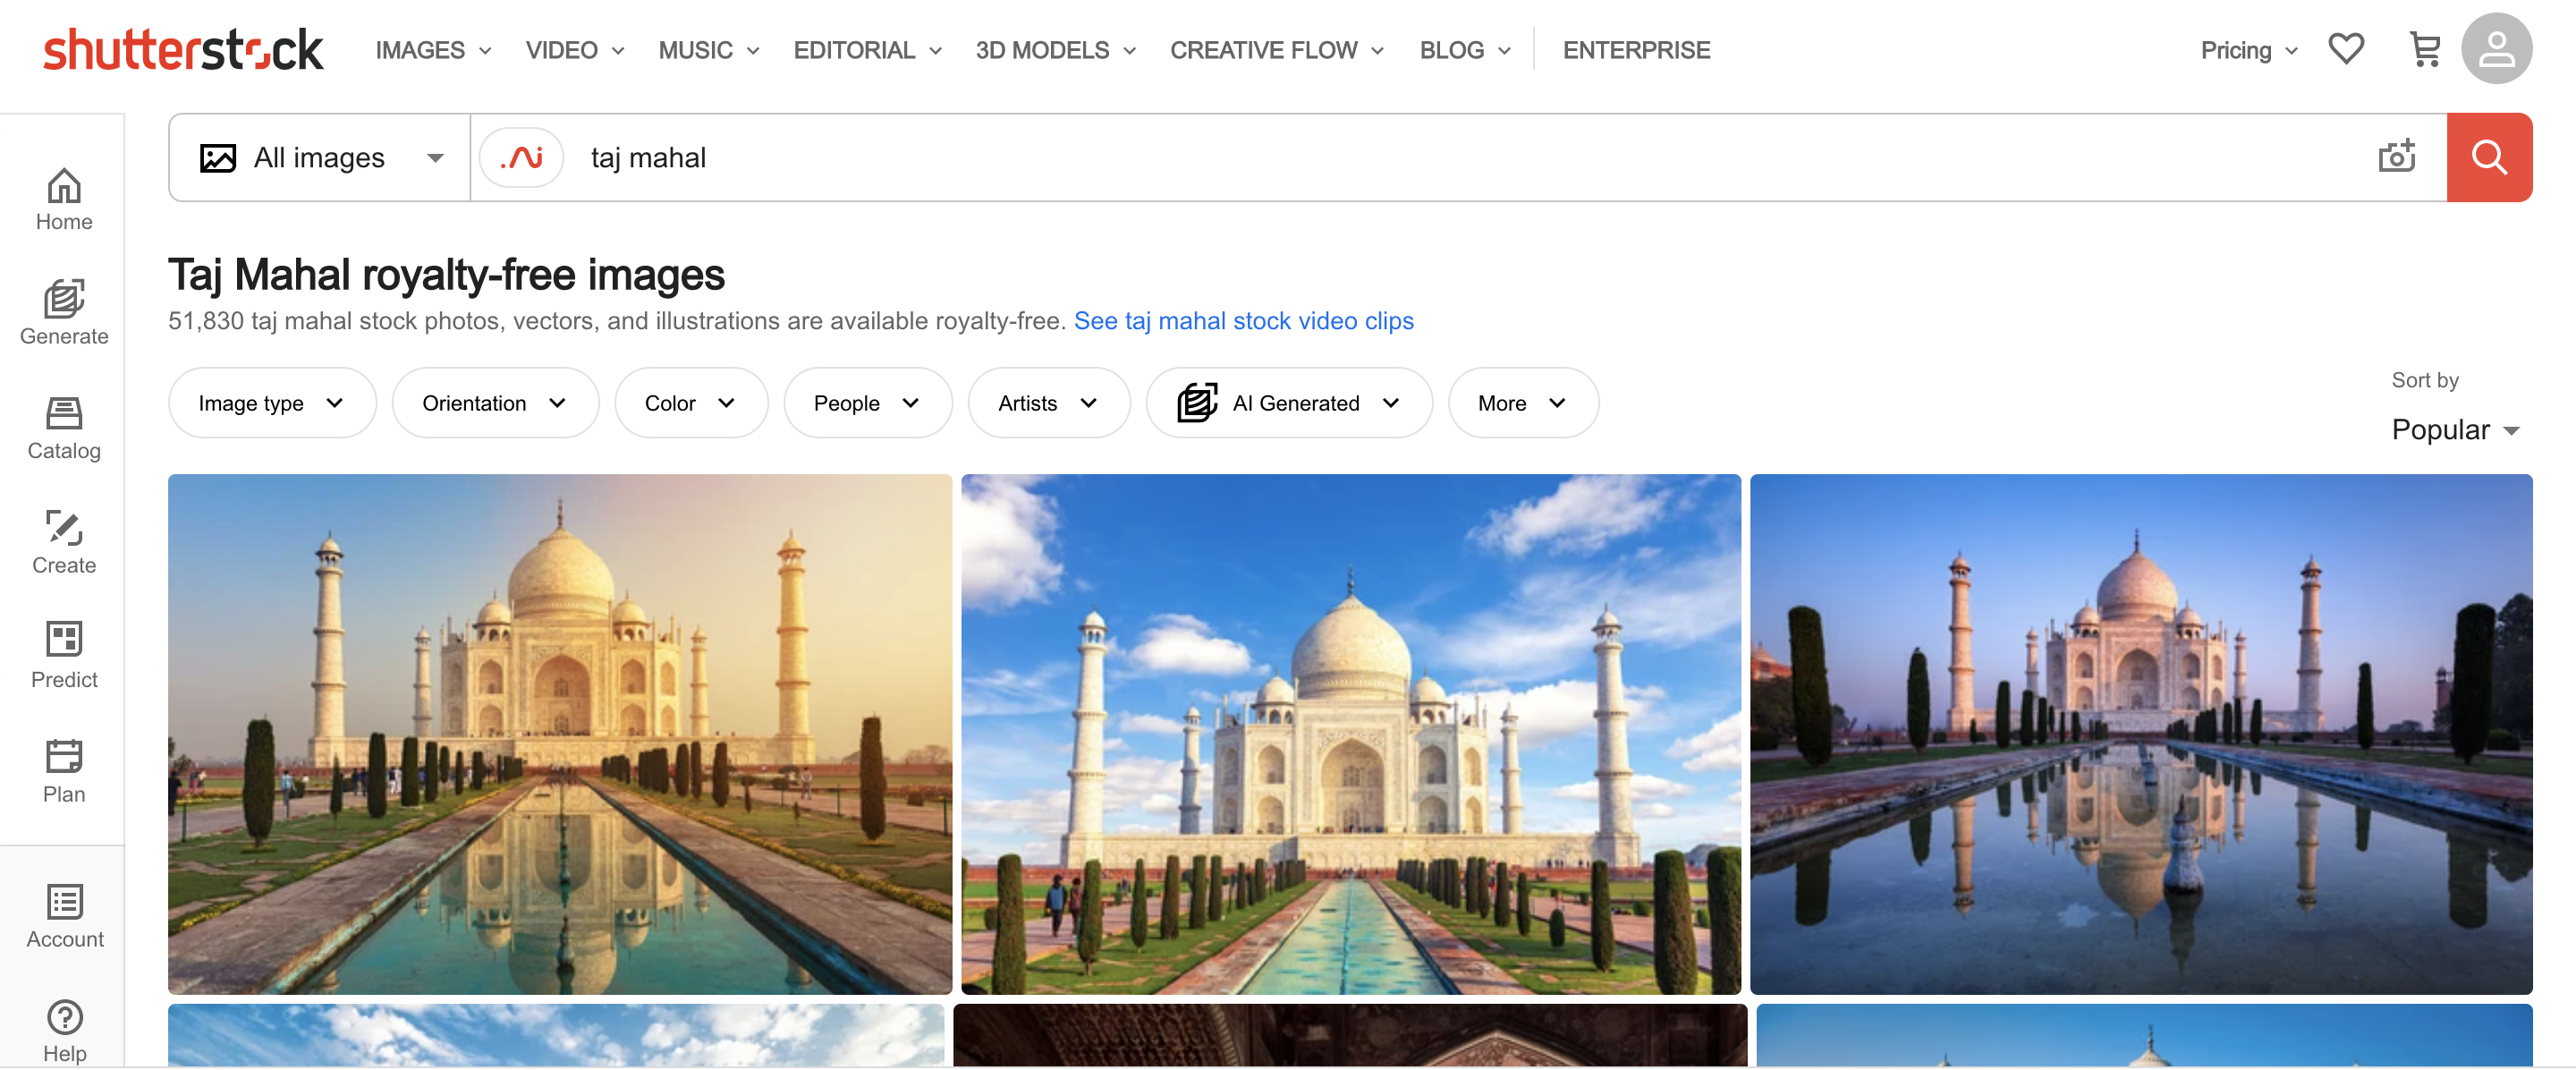Open the 3D MODELS menu
The image size is (2576, 1070).
(1056, 50)
